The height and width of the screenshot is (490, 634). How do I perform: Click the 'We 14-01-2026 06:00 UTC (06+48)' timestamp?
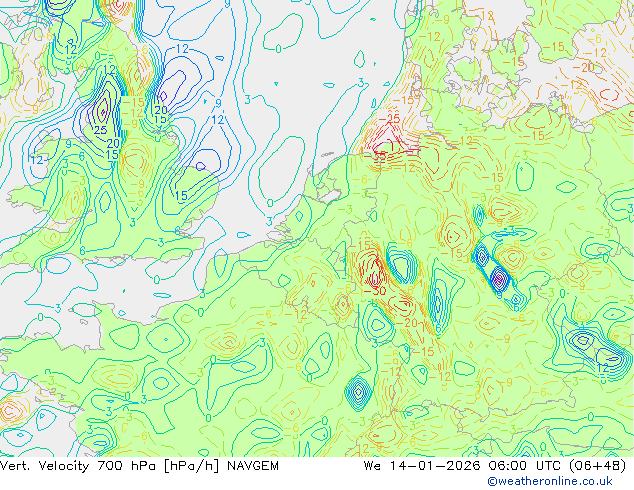click(495, 466)
